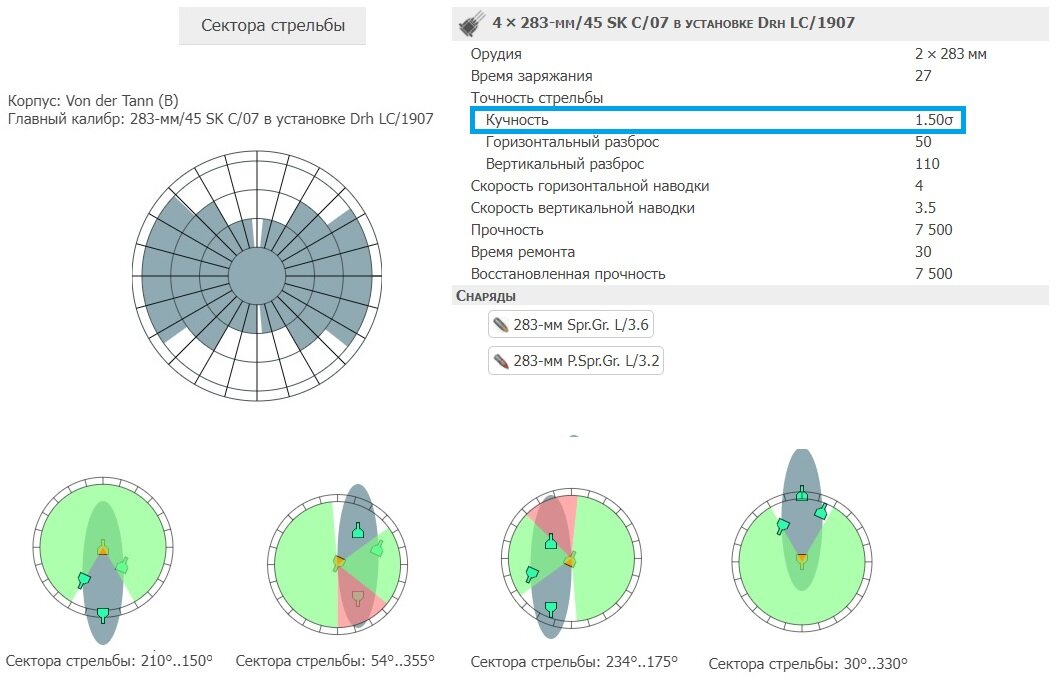Click orange turret marker in 234°..175° diagram
This screenshot has height=695, width=1062.
[x=570, y=560]
